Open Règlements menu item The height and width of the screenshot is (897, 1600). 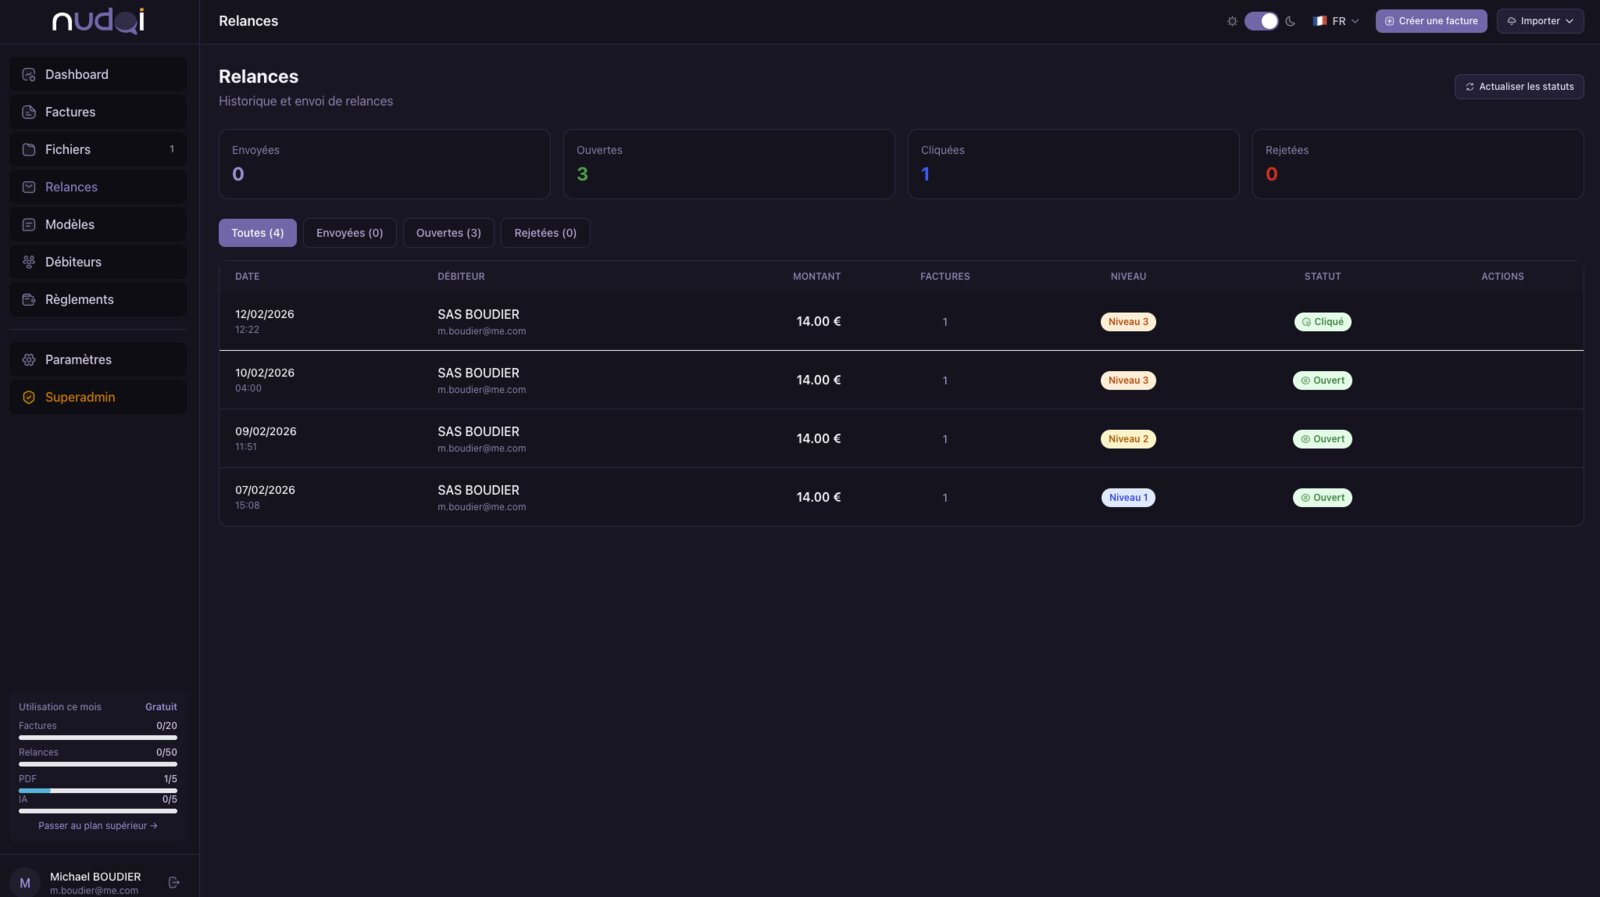(98, 300)
